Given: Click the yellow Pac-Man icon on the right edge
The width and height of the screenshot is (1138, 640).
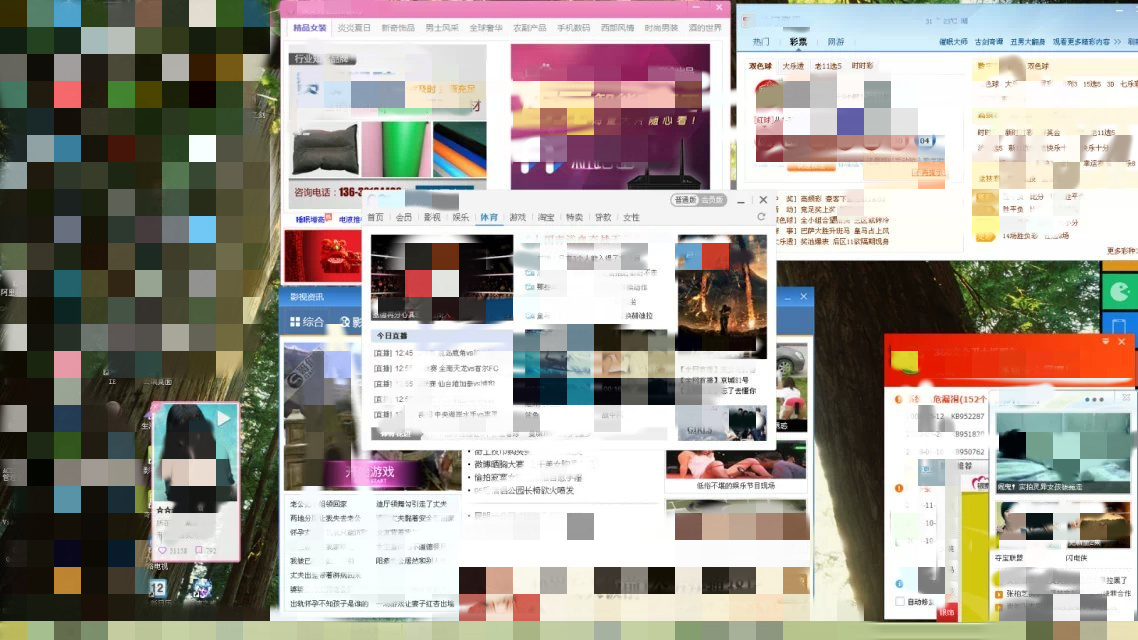Looking at the screenshot, I should 1119,291.
